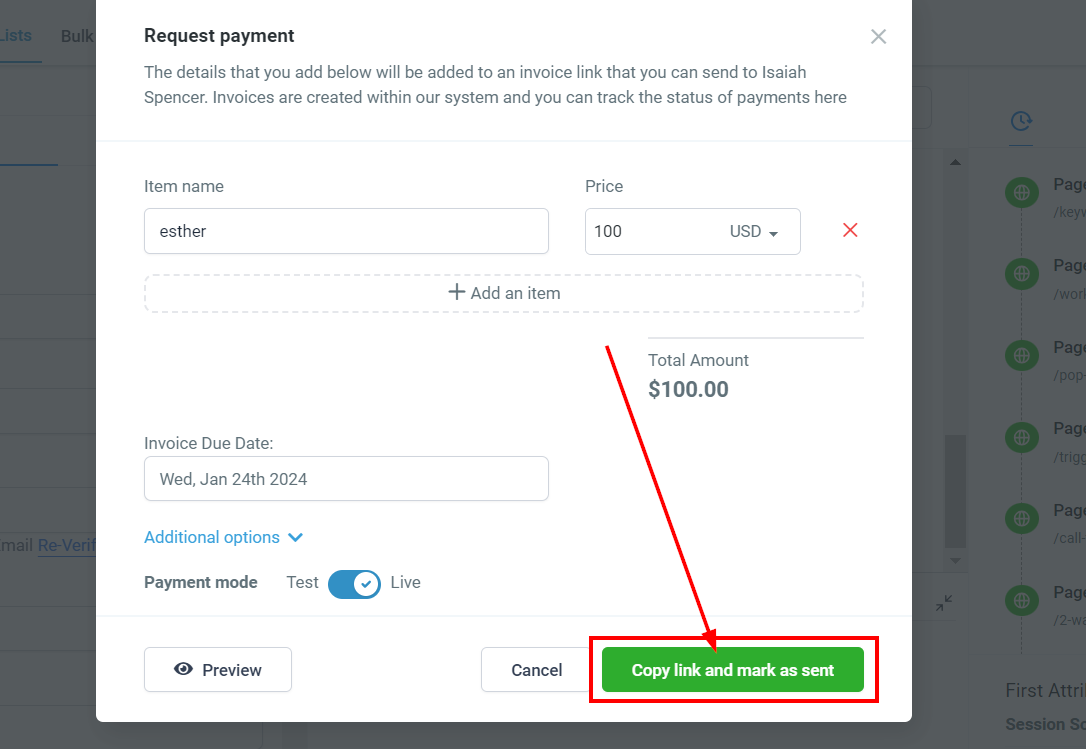Click the globe icon beside /2-wa page entry
Screen dimensions: 1086x749
[x=1022, y=600]
